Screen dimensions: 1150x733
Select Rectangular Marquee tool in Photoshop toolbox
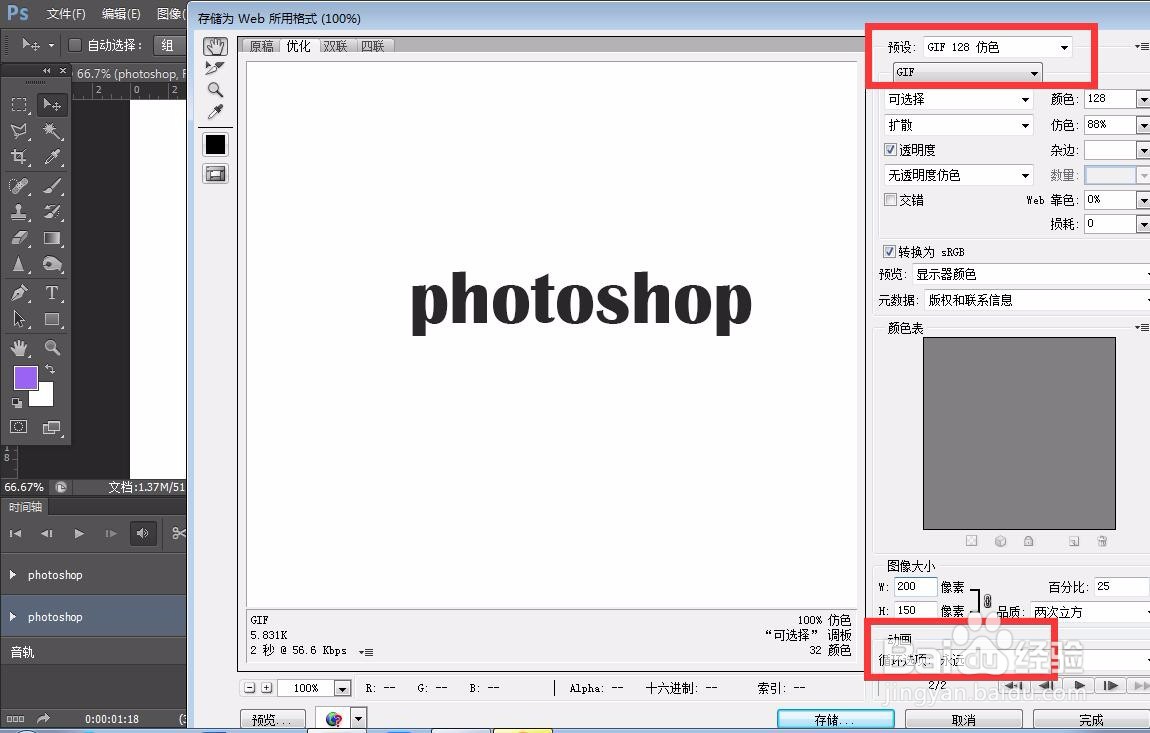[x=19, y=105]
